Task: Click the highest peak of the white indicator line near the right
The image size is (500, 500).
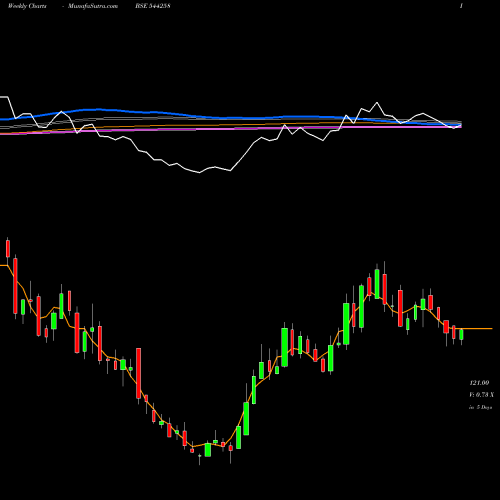Action: [377, 103]
